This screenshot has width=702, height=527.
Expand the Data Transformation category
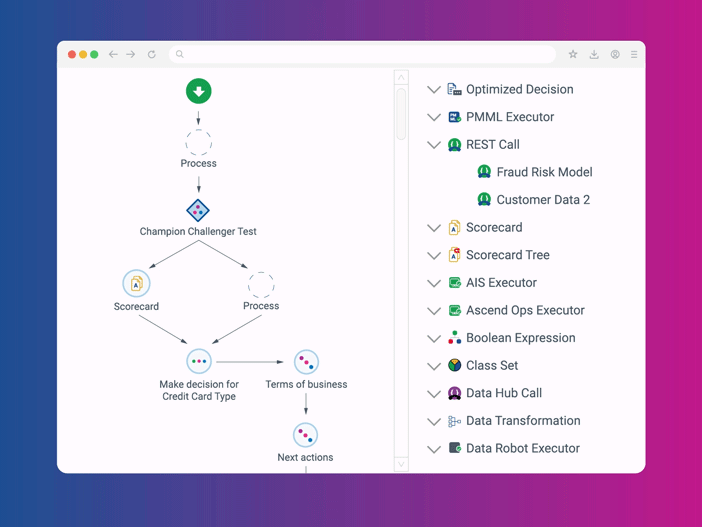click(x=434, y=422)
